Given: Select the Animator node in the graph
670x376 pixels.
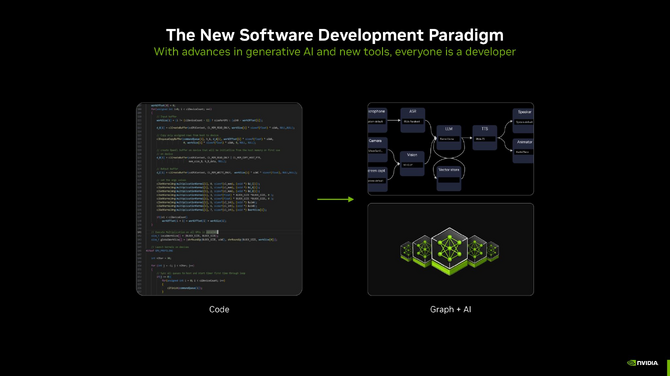Looking at the screenshot, I should click(523, 150).
